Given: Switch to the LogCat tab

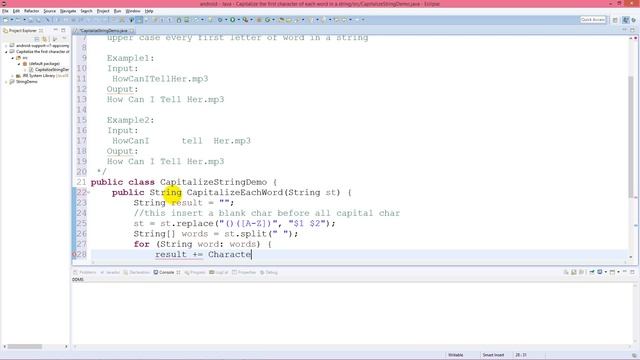Looking at the screenshot, I should [x=219, y=272].
